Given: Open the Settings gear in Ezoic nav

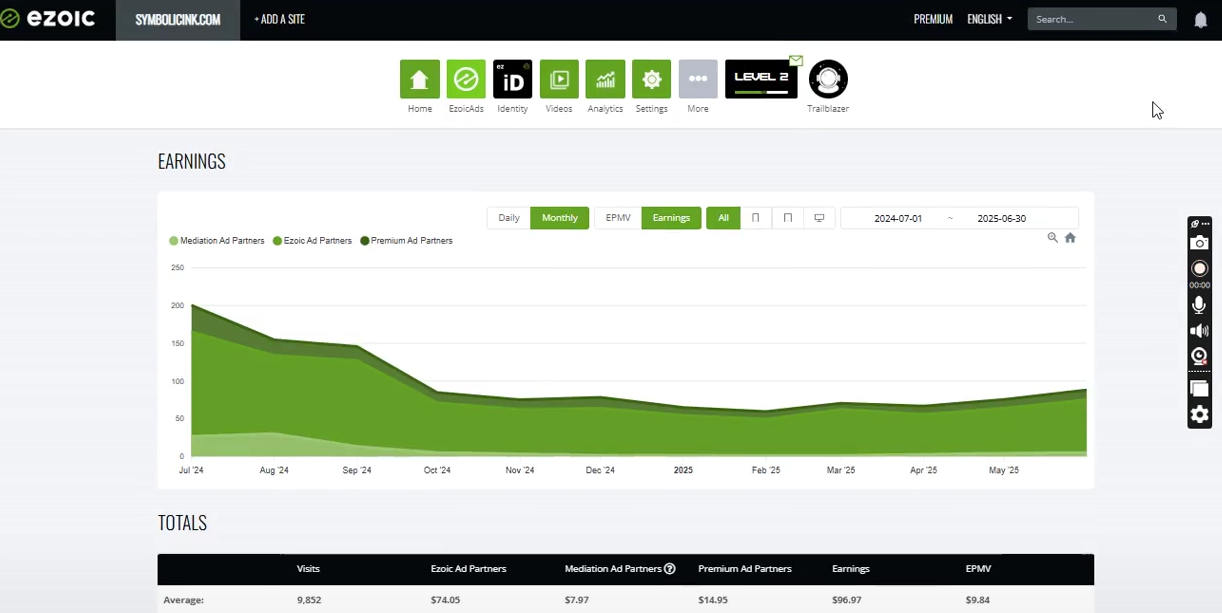Looking at the screenshot, I should point(652,79).
